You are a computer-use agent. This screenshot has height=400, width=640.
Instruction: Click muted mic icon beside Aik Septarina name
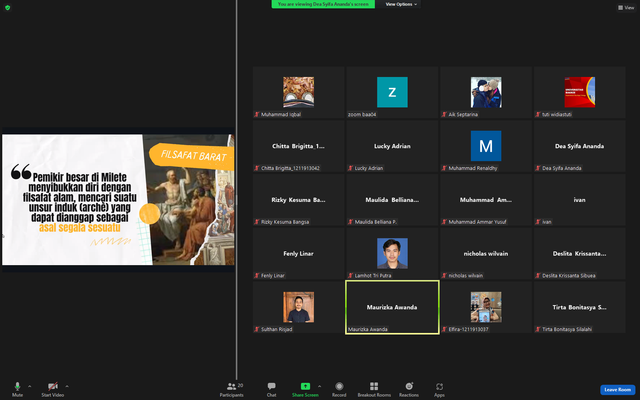tap(444, 115)
